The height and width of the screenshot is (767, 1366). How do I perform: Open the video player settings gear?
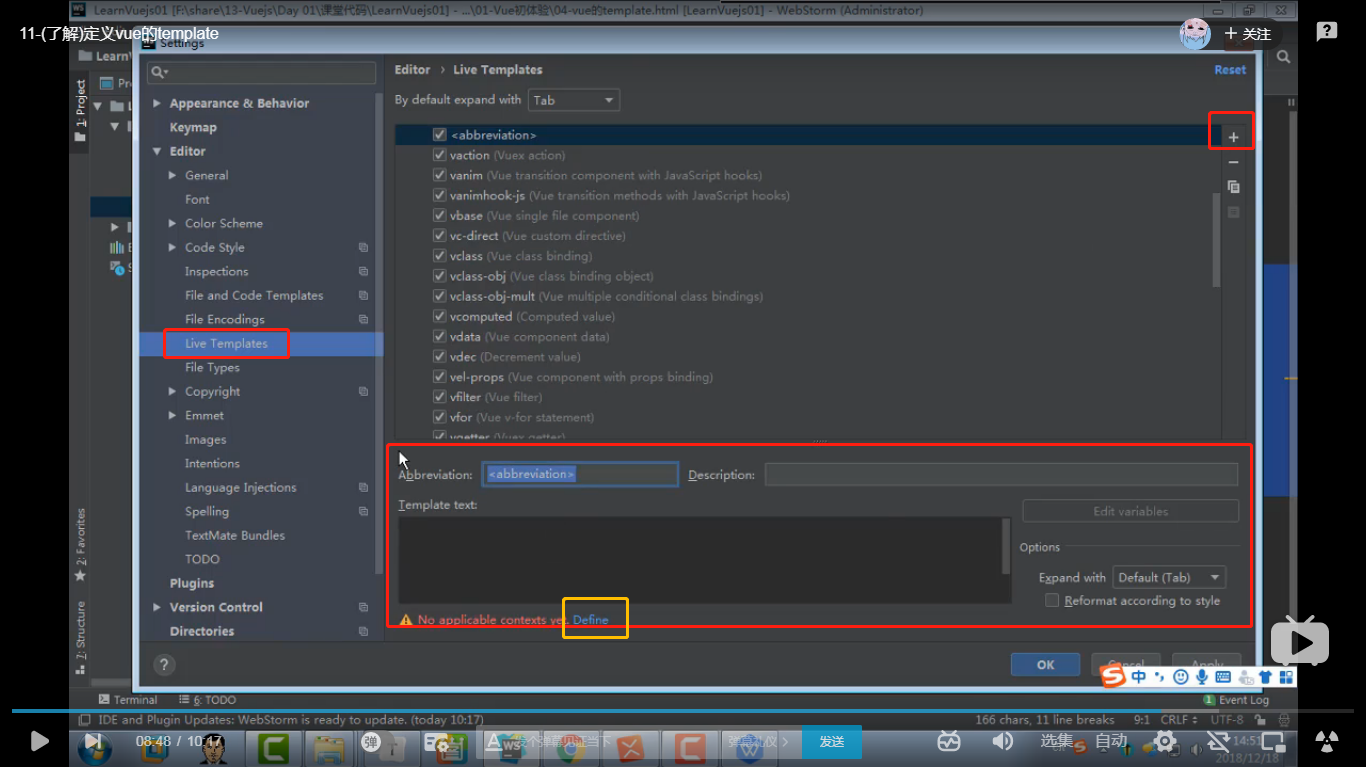click(x=1165, y=741)
